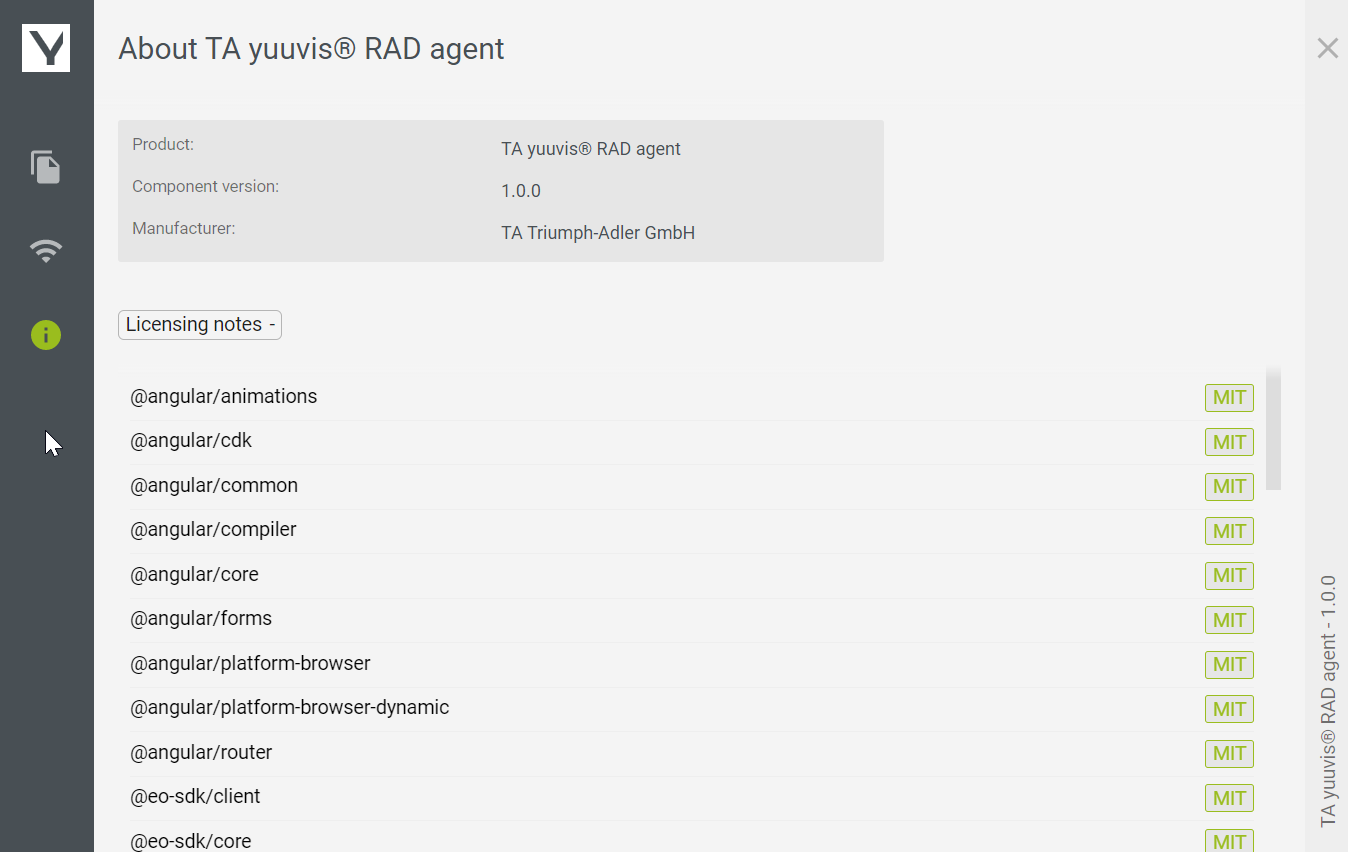Click the vertical RAD agent 1.0.0 label
This screenshot has width=1348, height=852.
point(1328,700)
